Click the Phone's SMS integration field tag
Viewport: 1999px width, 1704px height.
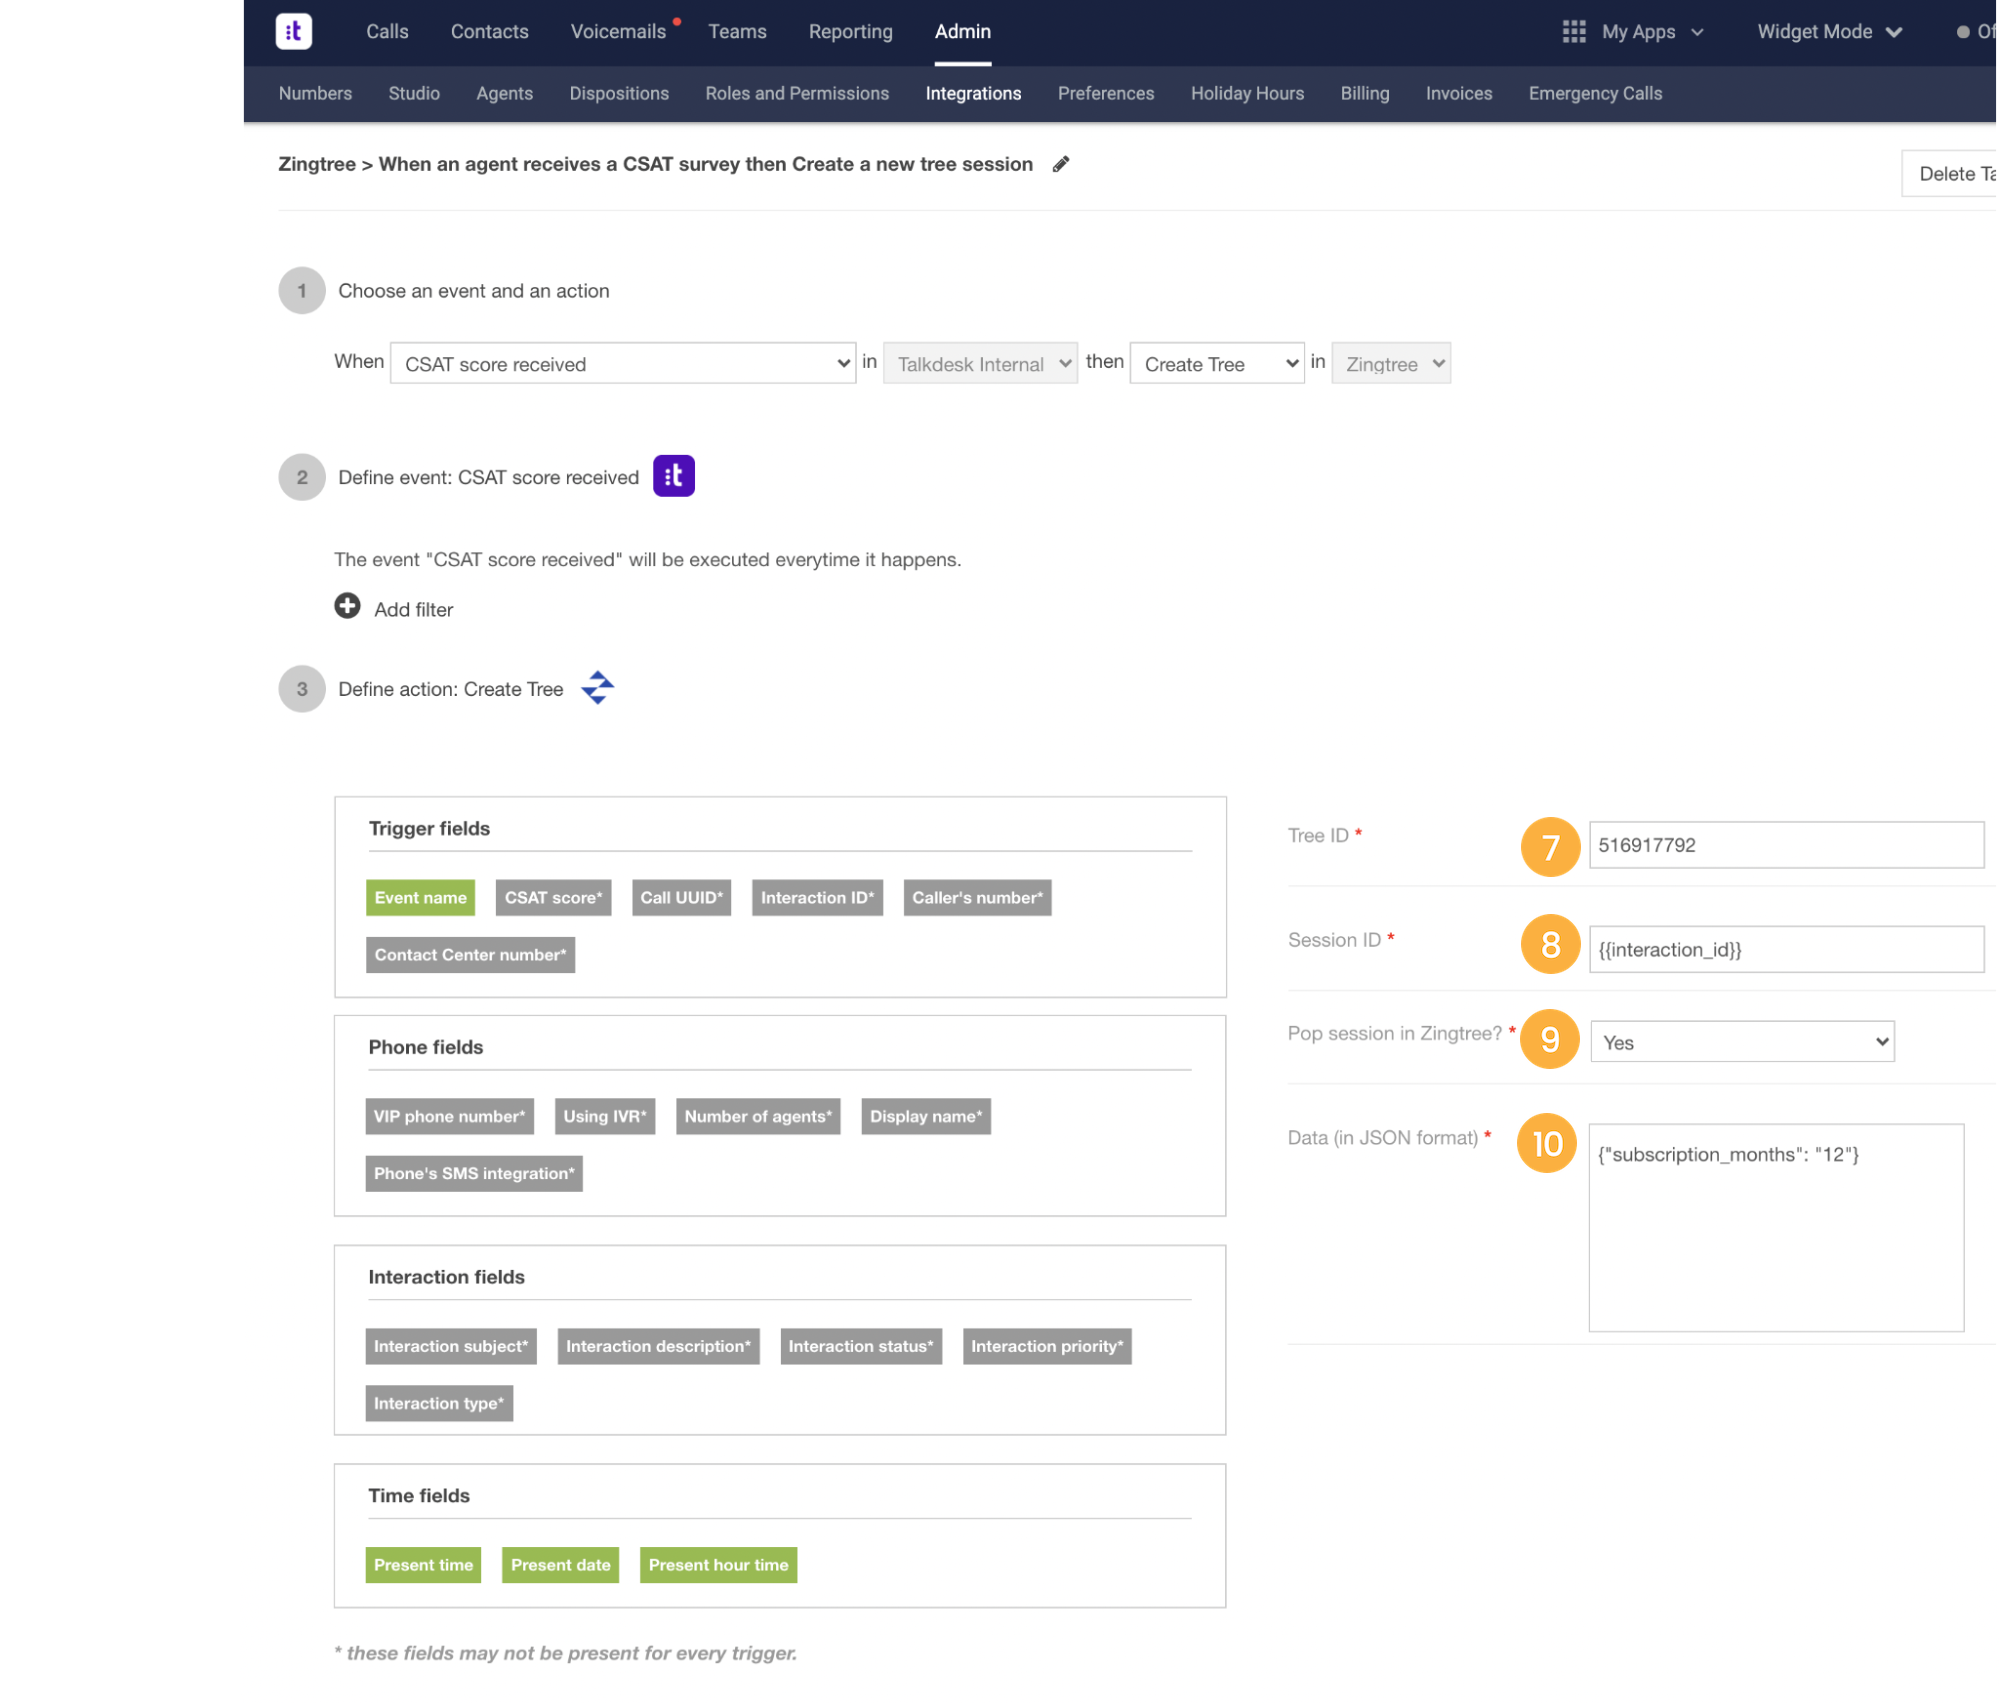coord(474,1174)
